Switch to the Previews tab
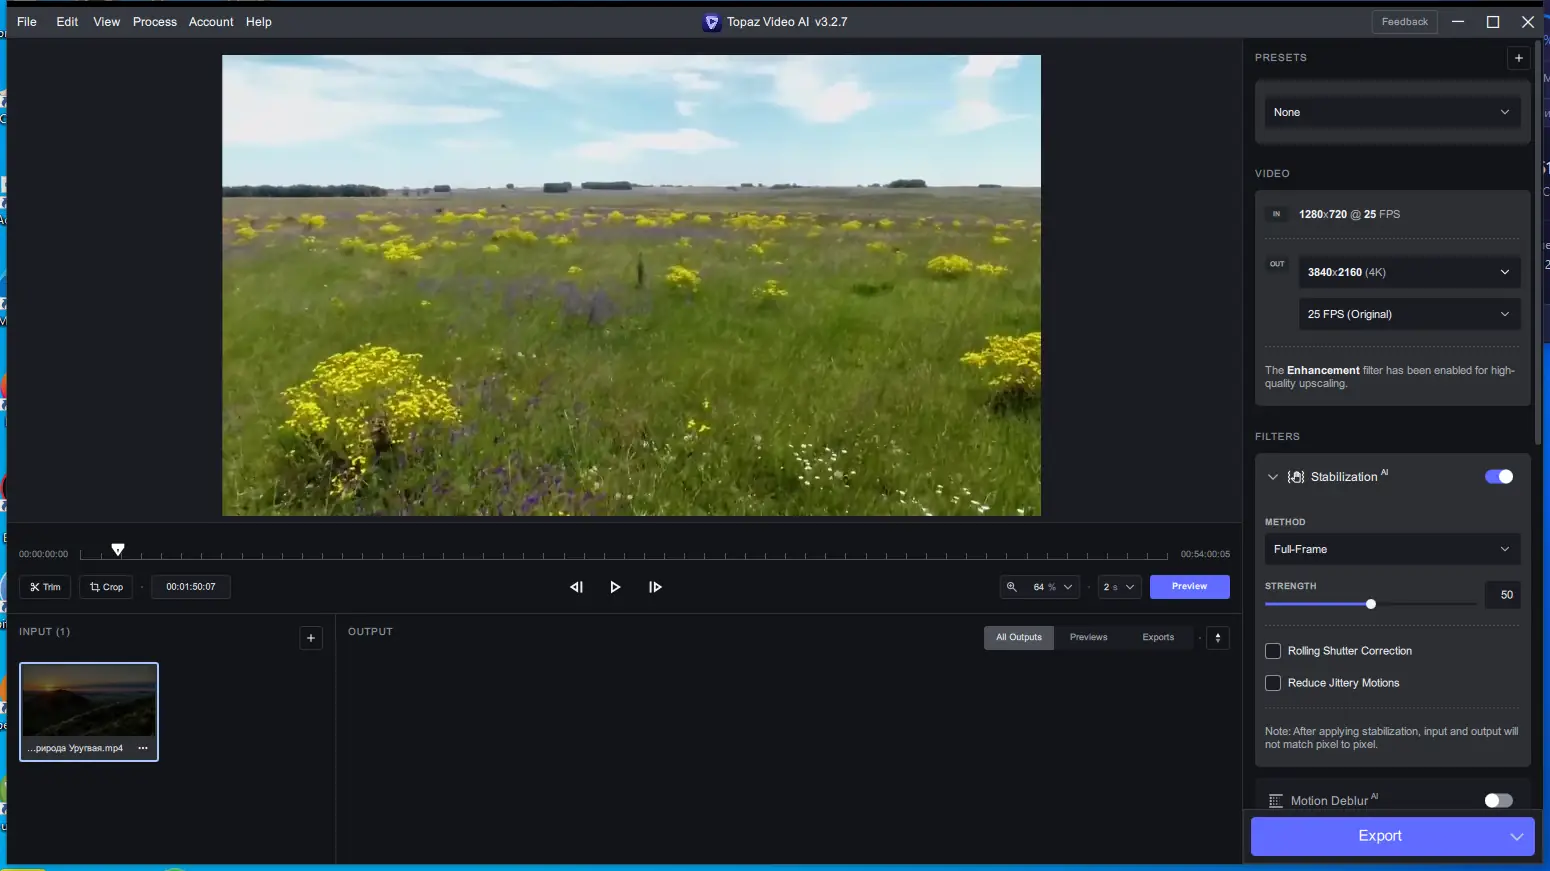 [x=1088, y=637]
